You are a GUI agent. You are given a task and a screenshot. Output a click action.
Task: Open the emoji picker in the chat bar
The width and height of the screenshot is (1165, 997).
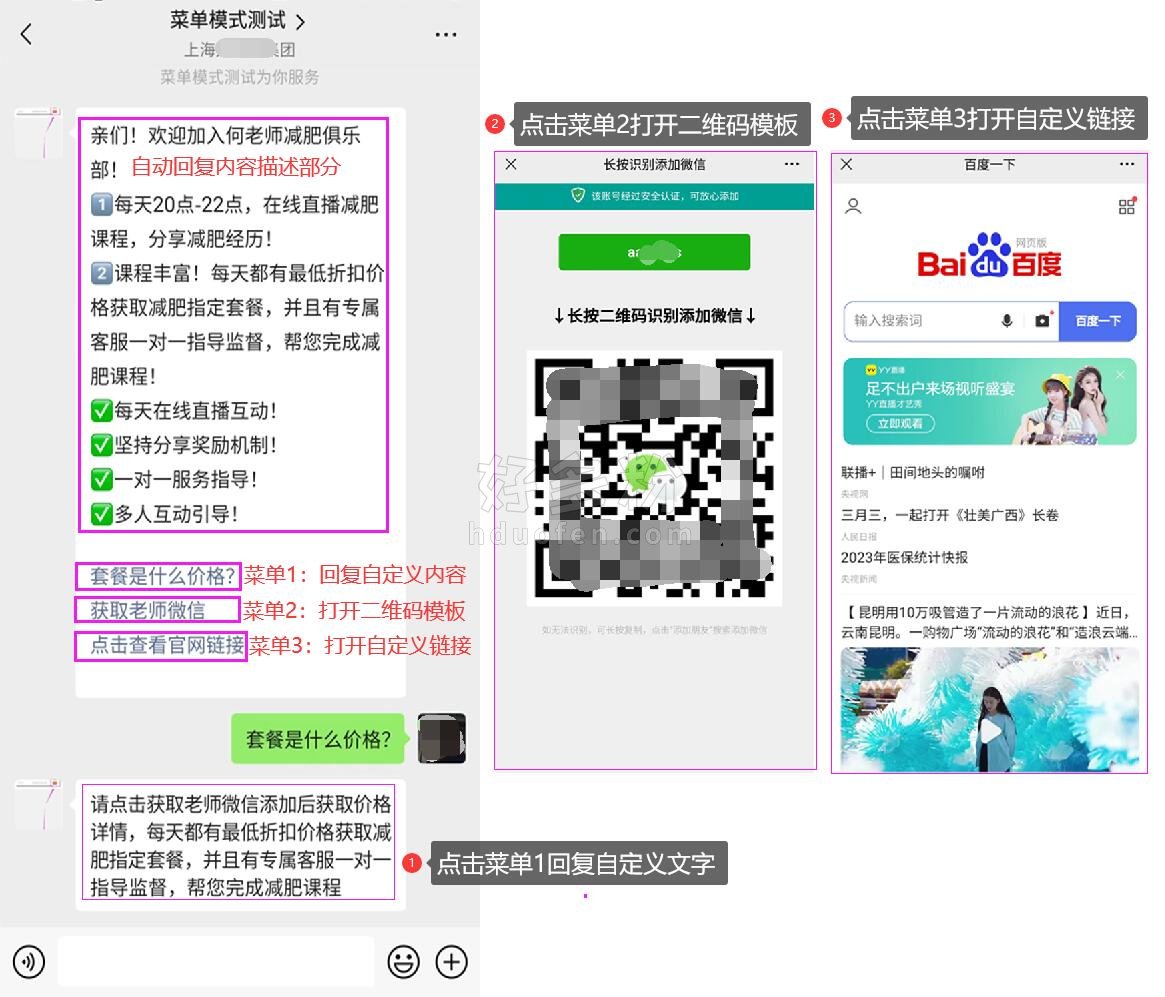[403, 961]
